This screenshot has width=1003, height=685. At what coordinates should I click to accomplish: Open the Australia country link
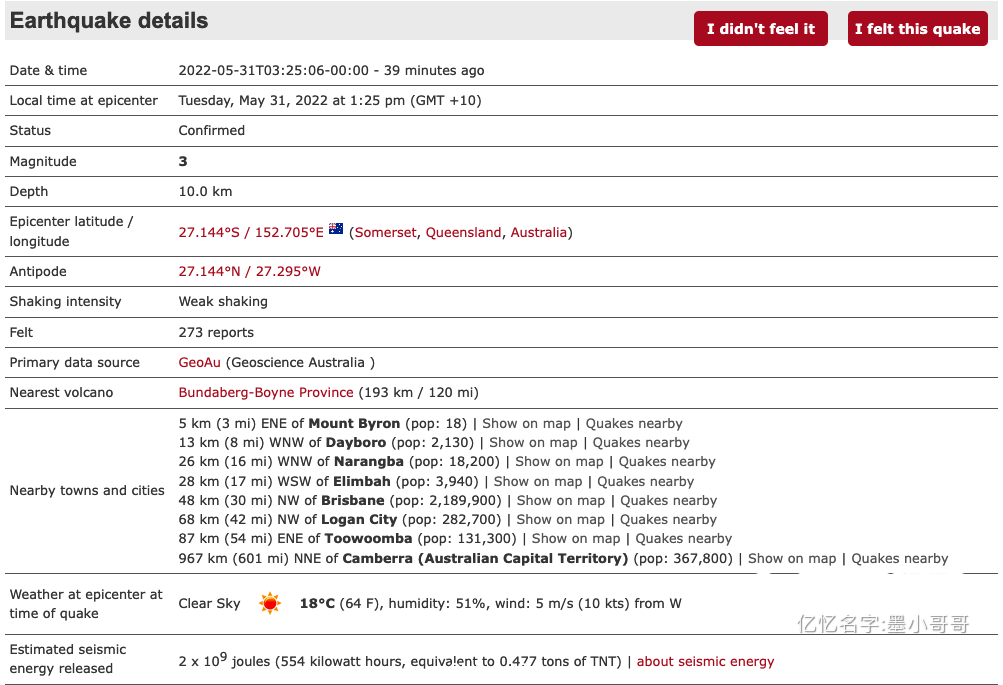click(x=539, y=232)
